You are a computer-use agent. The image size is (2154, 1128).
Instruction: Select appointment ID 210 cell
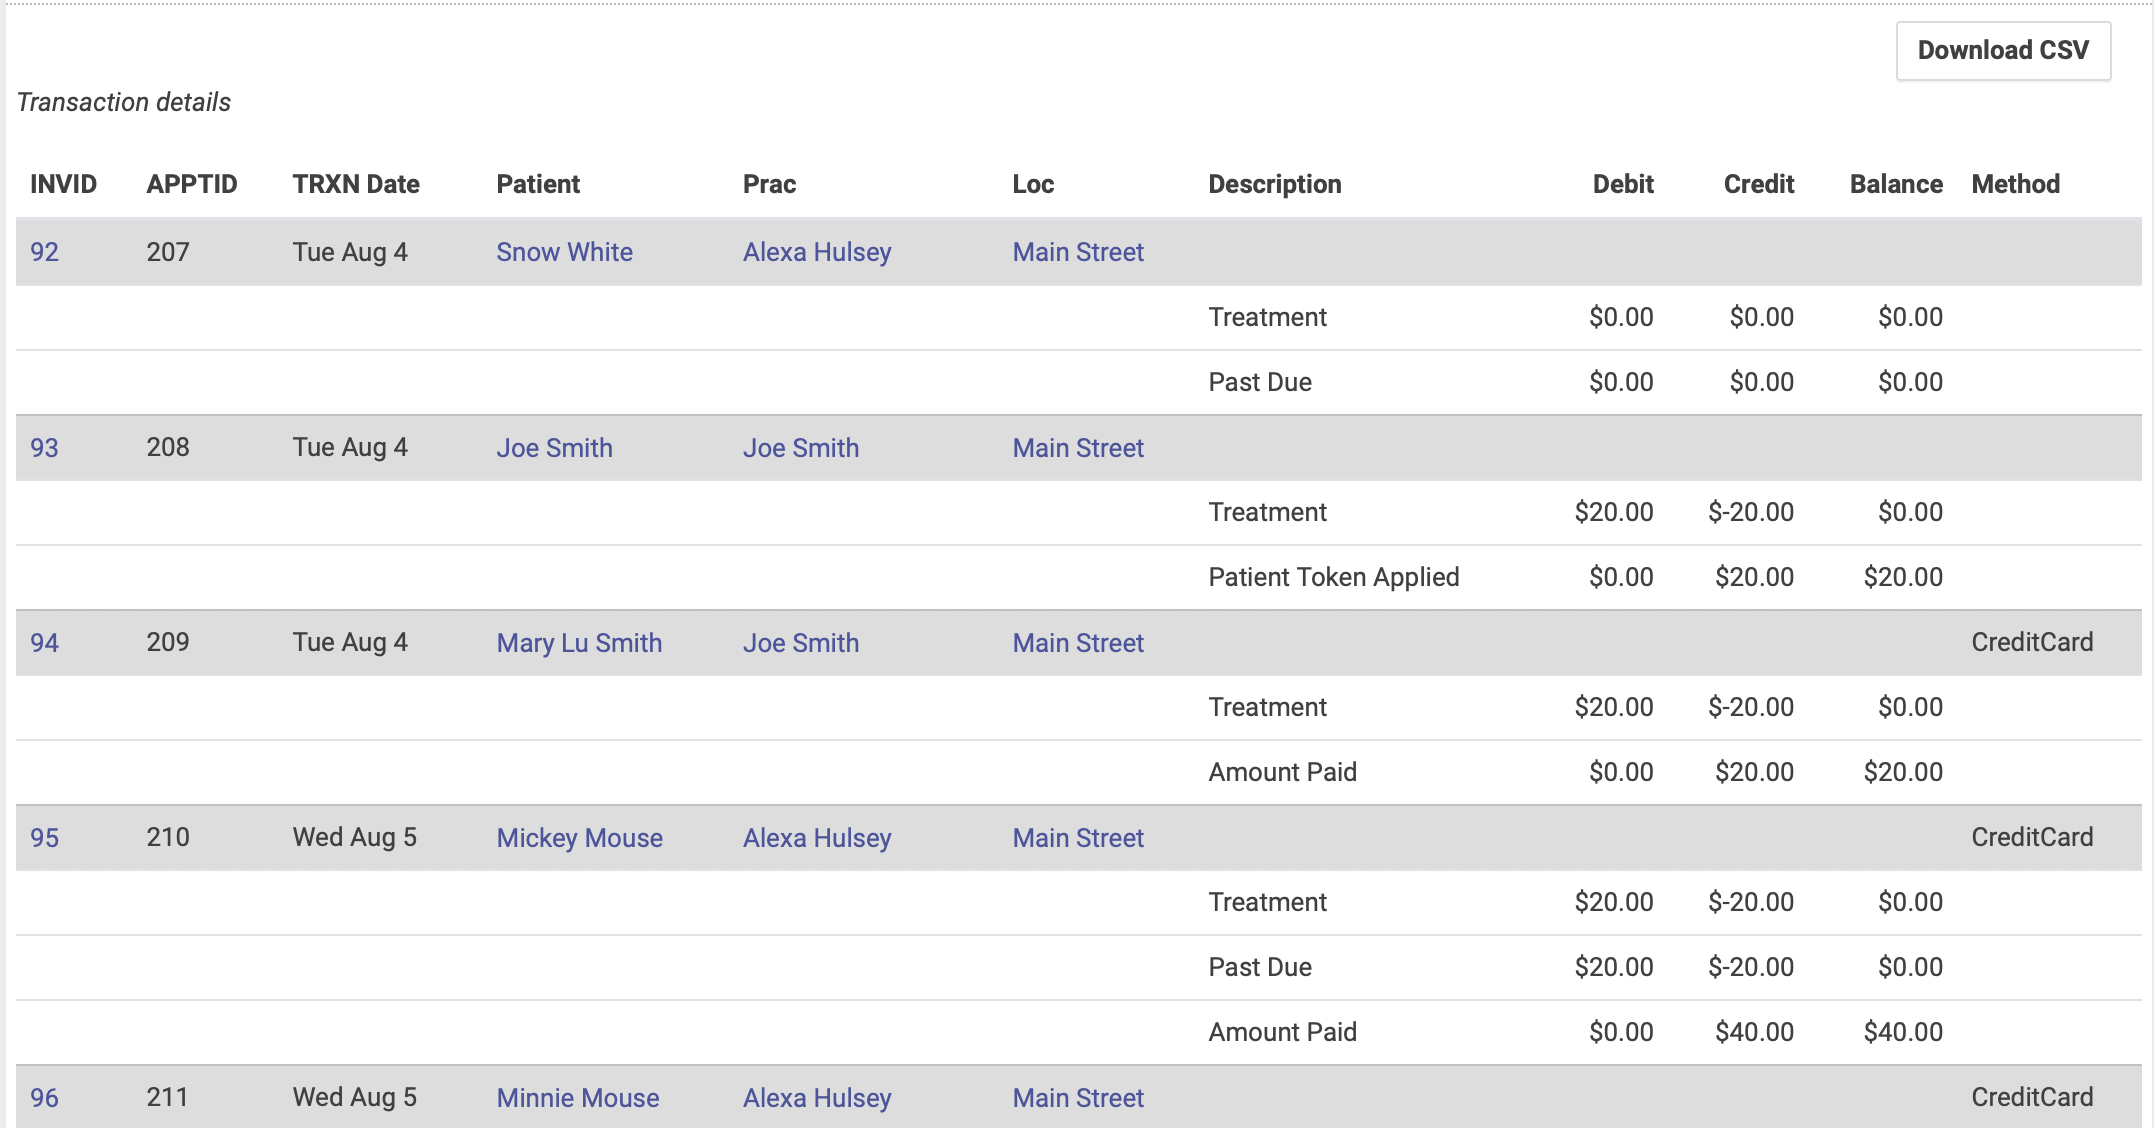(x=168, y=837)
